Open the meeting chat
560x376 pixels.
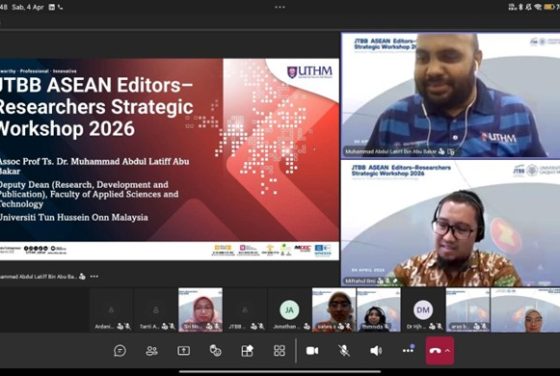click(120, 351)
